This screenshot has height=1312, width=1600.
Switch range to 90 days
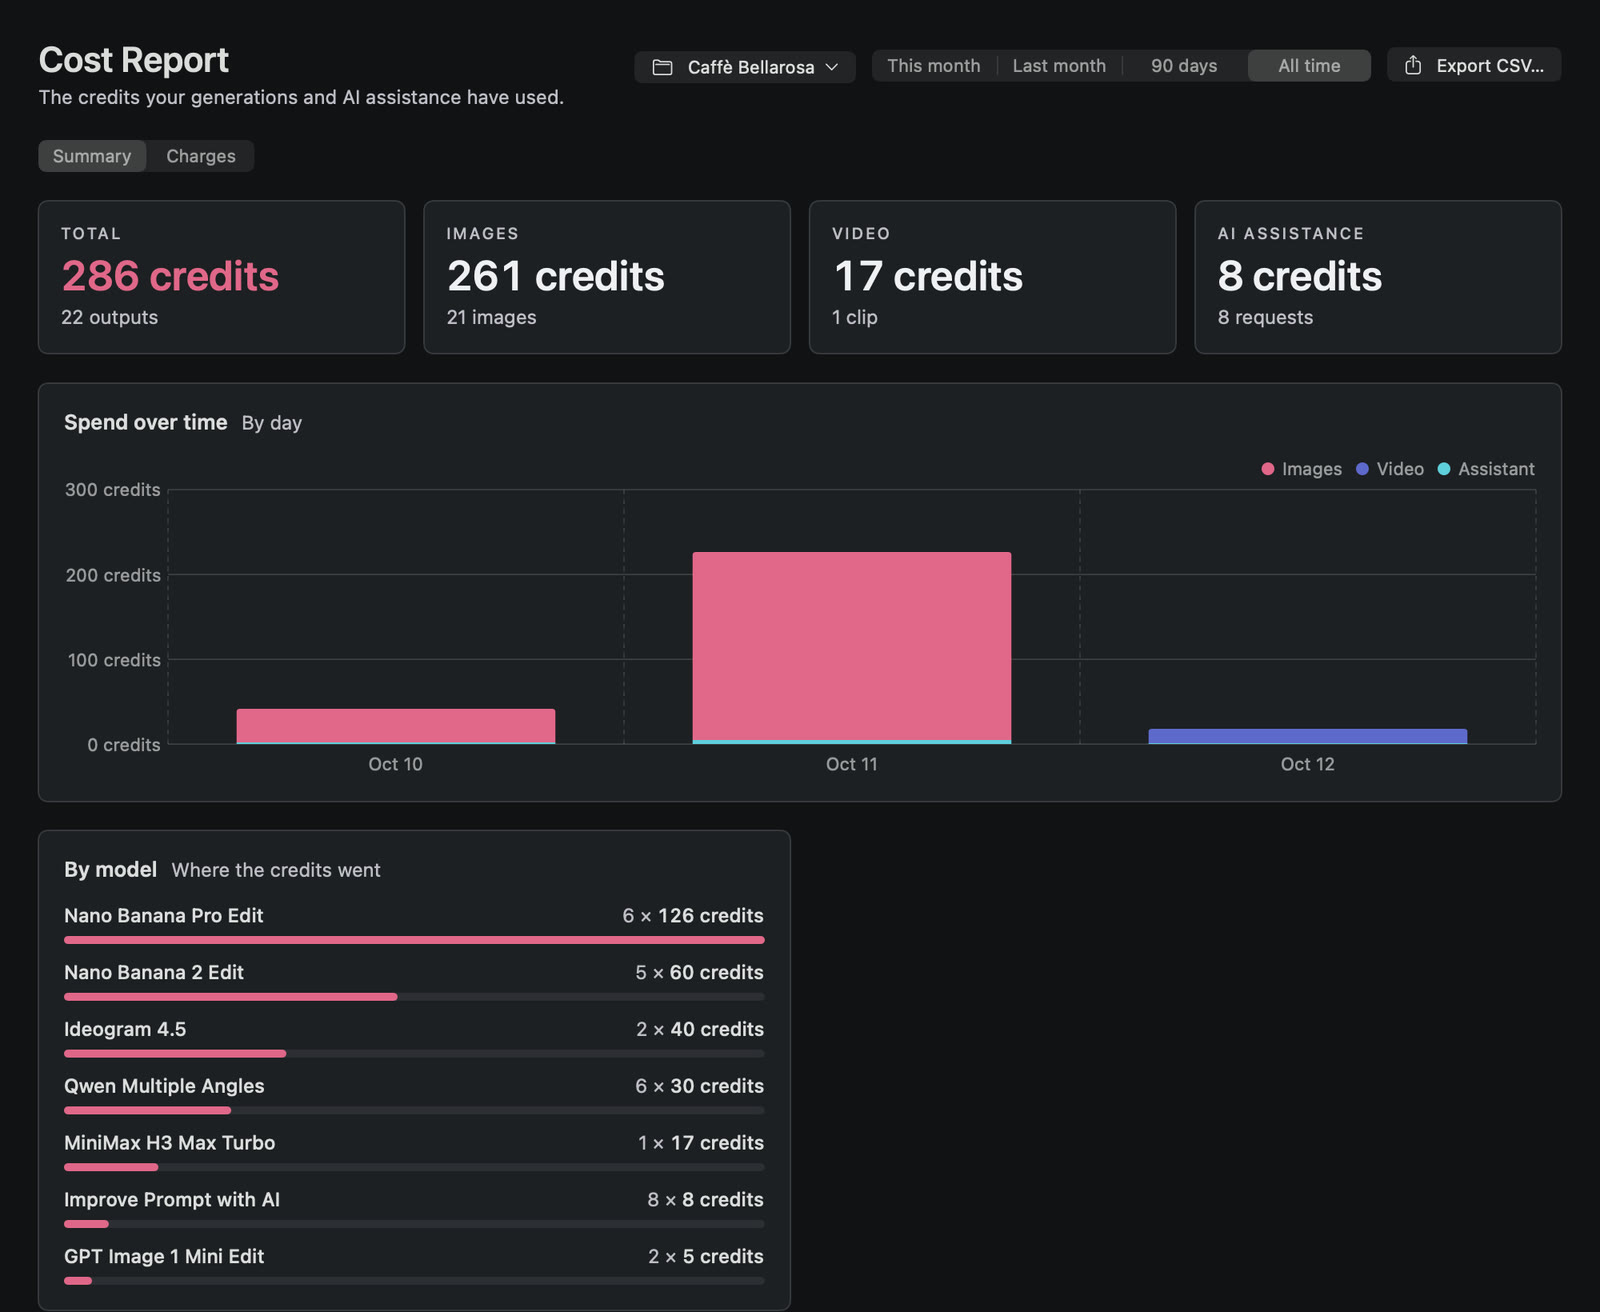[1184, 65]
